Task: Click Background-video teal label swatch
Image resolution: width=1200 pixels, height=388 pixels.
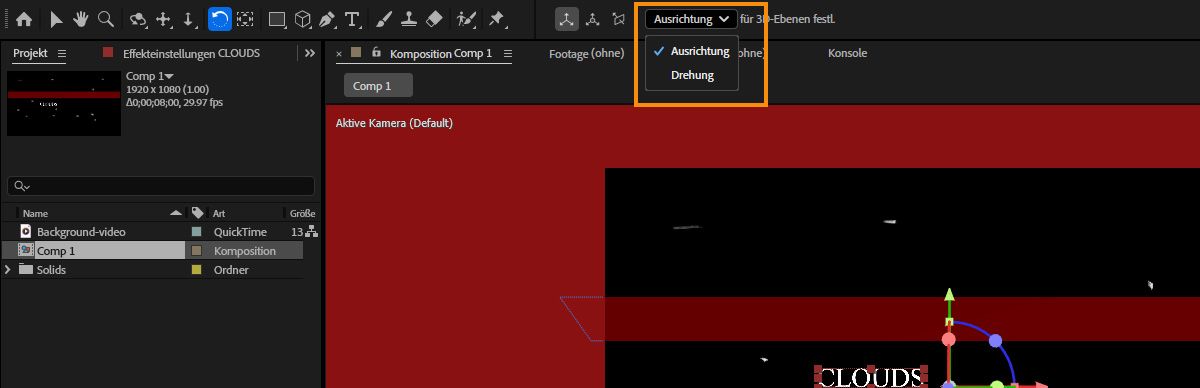Action: (x=197, y=232)
